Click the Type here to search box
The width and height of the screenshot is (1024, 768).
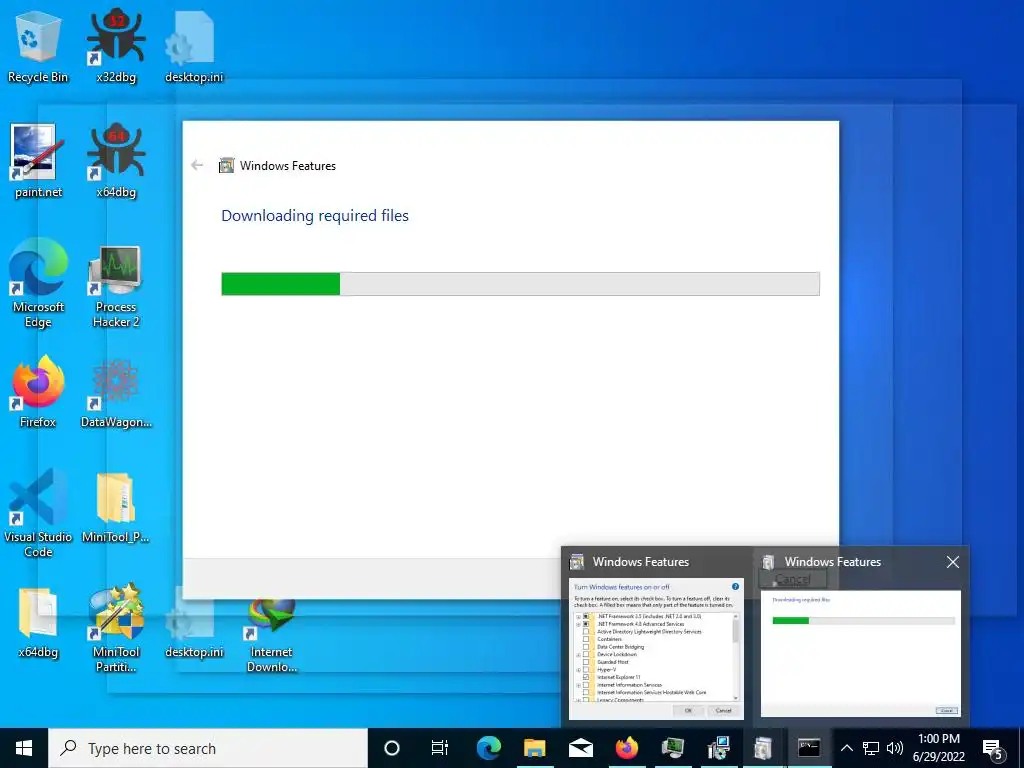(x=208, y=748)
